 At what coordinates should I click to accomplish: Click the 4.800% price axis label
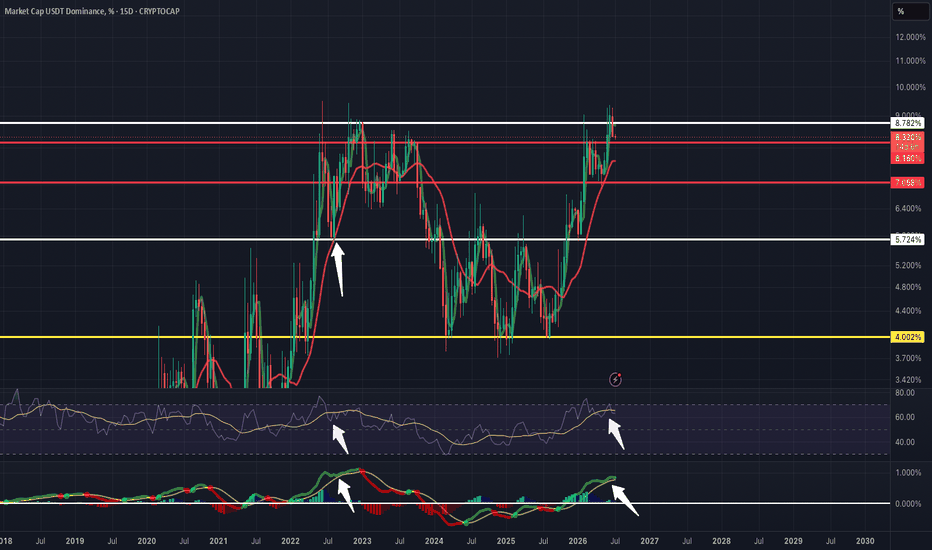click(x=908, y=287)
